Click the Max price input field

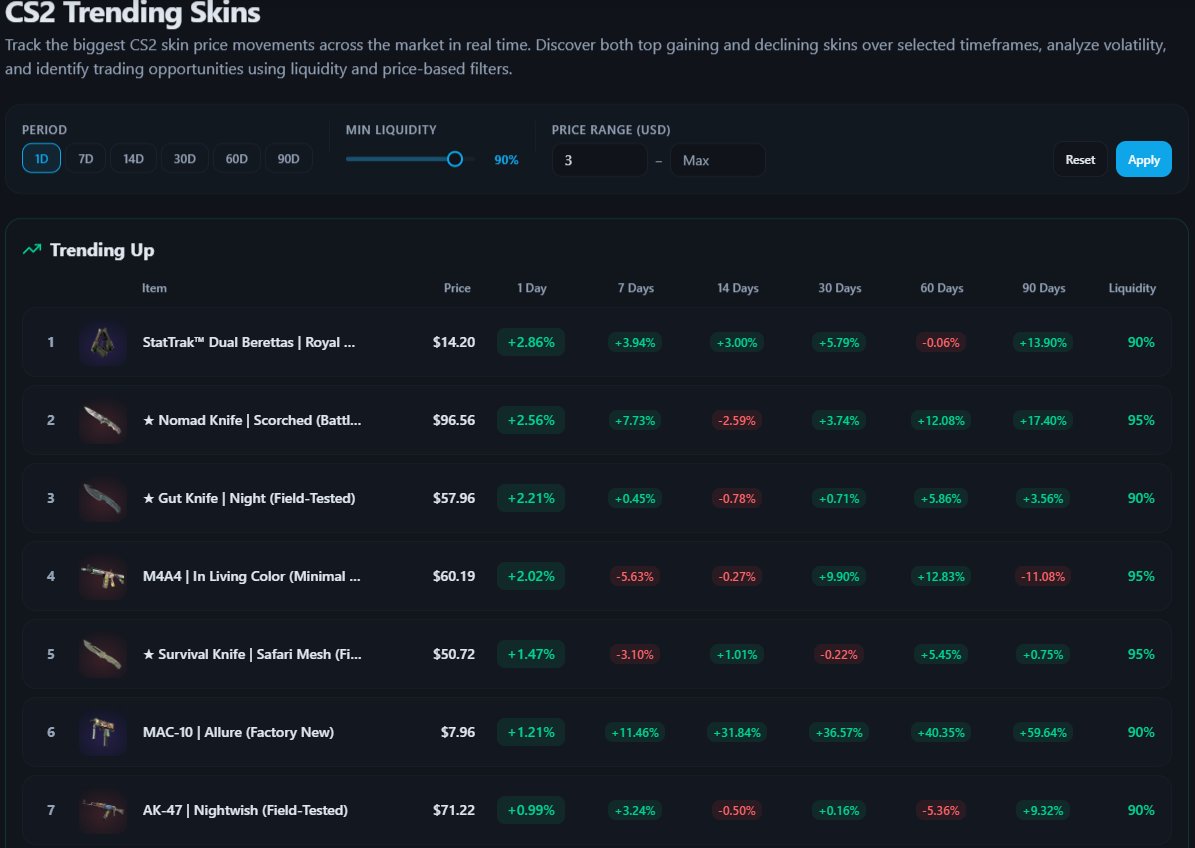(x=717, y=160)
